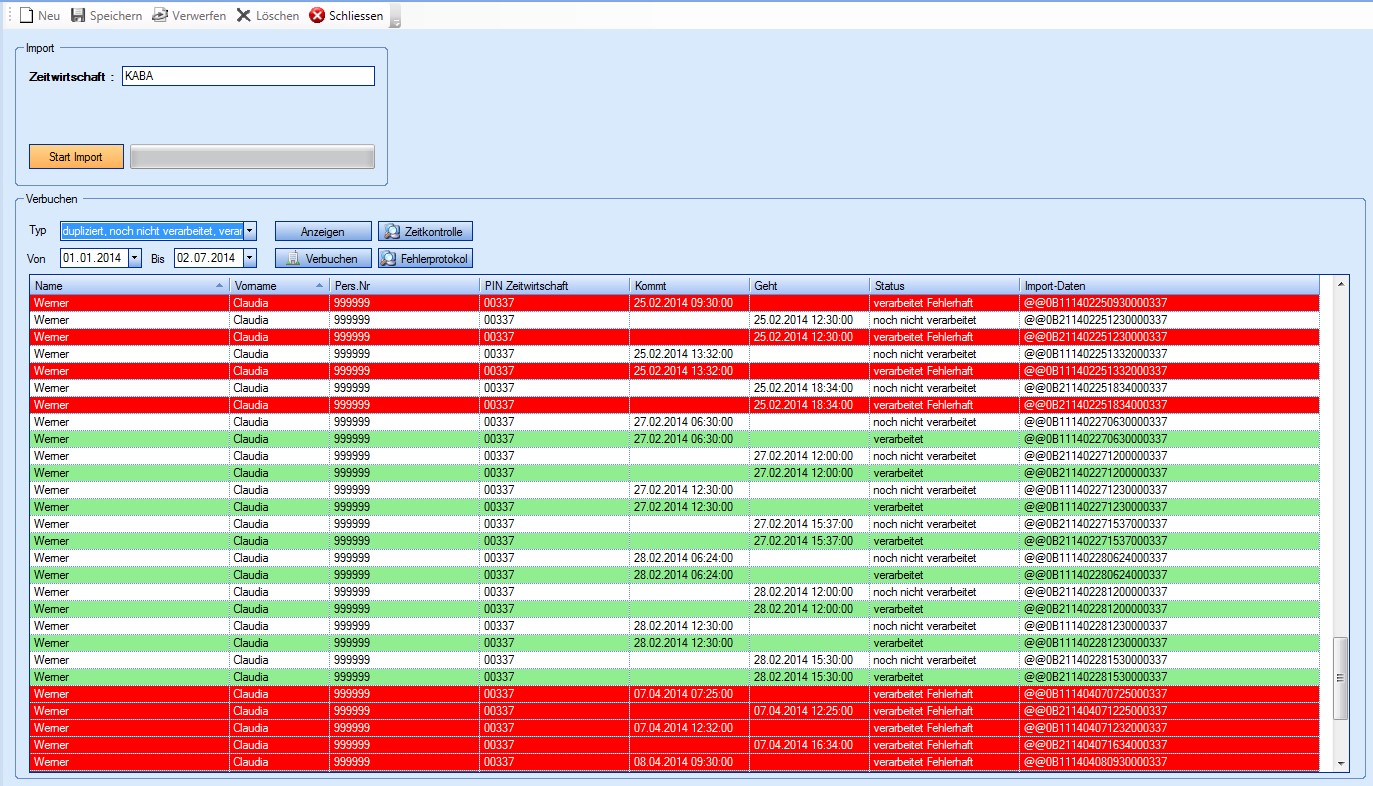Open the Von date picker arrow
Viewport: 1373px width, 786px height.
coord(134,258)
